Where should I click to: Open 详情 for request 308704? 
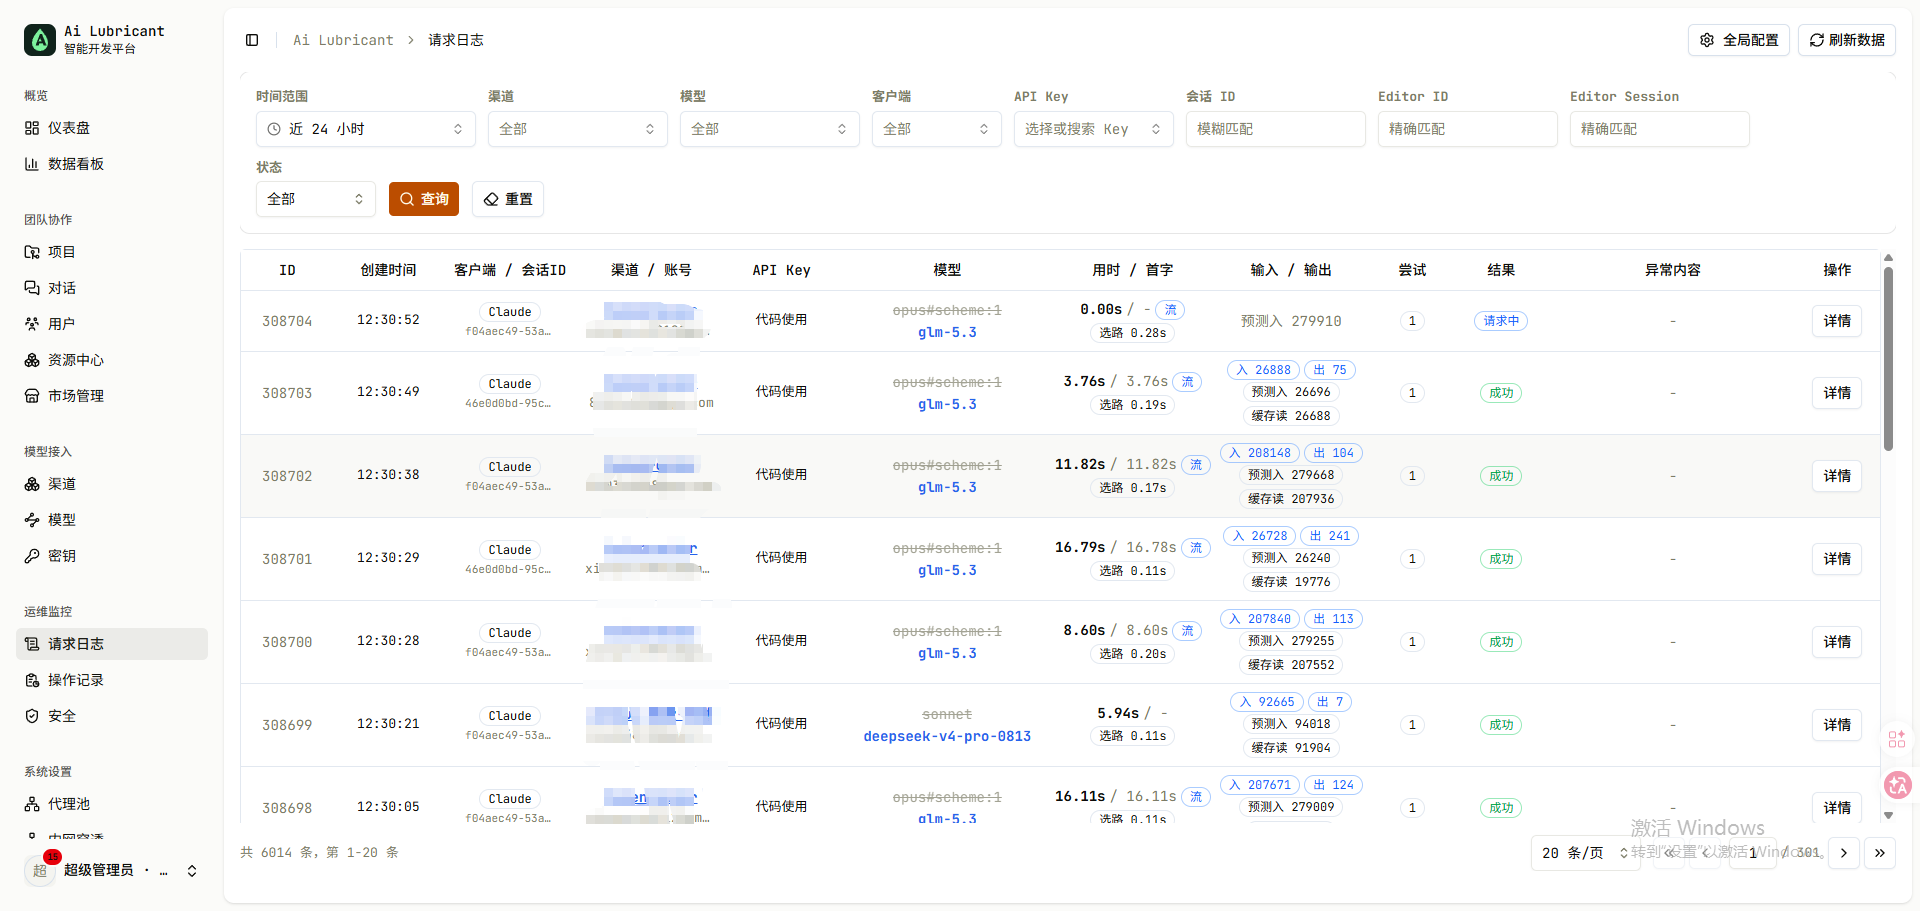point(1837,321)
